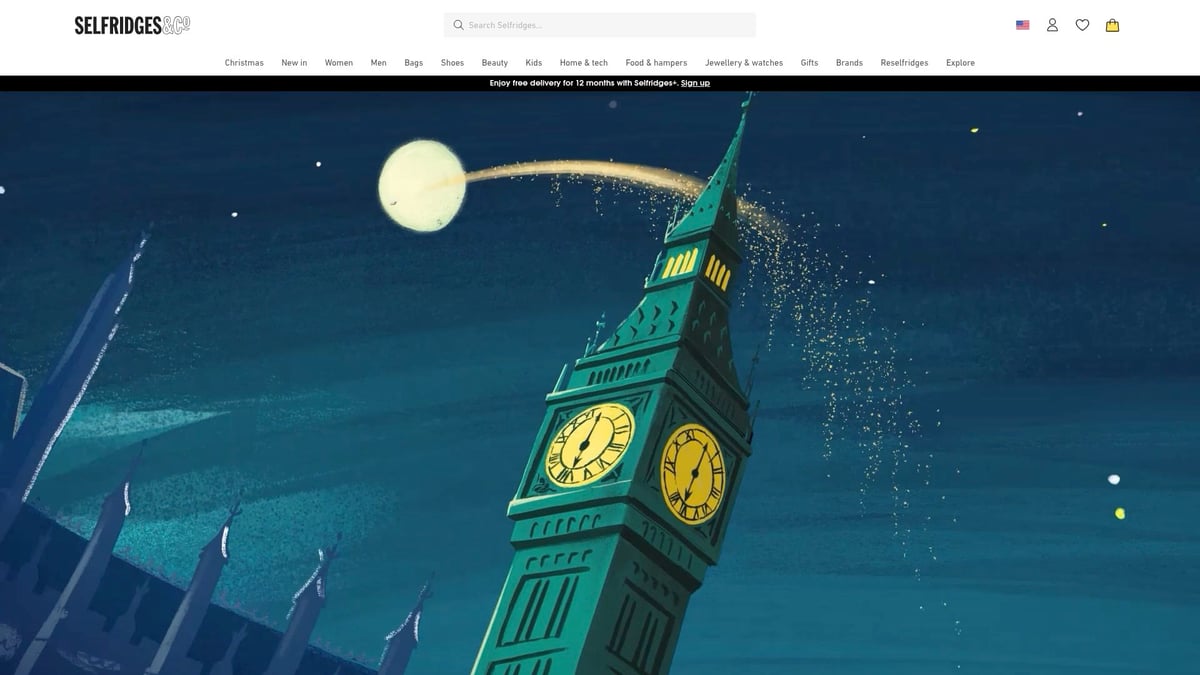Click the Big Ben hero banner image
Screen dimensions: 1200x675
600,400
